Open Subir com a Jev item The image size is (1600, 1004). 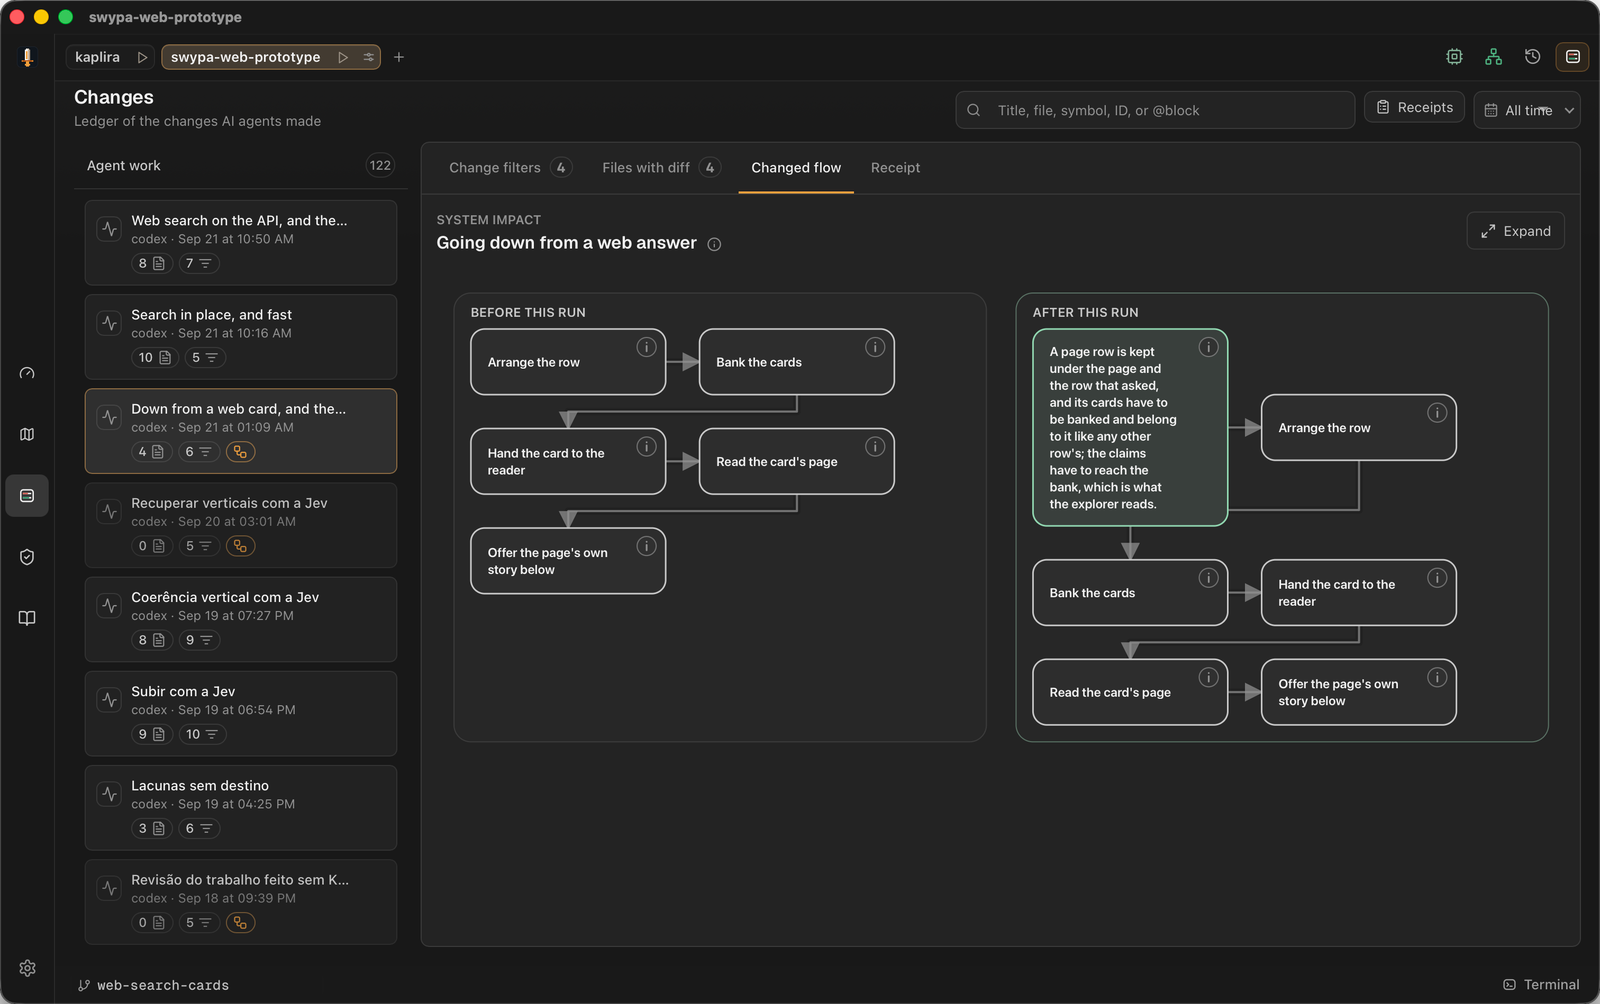pos(241,713)
